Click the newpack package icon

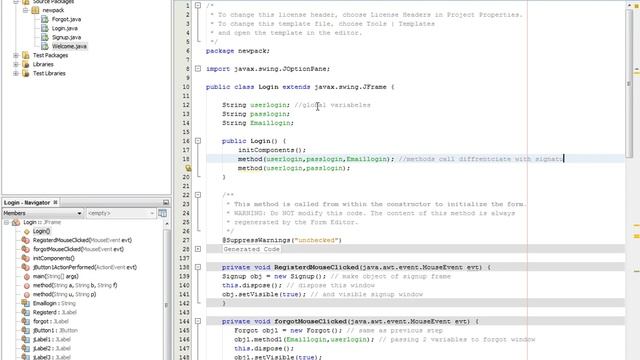pos(35,10)
